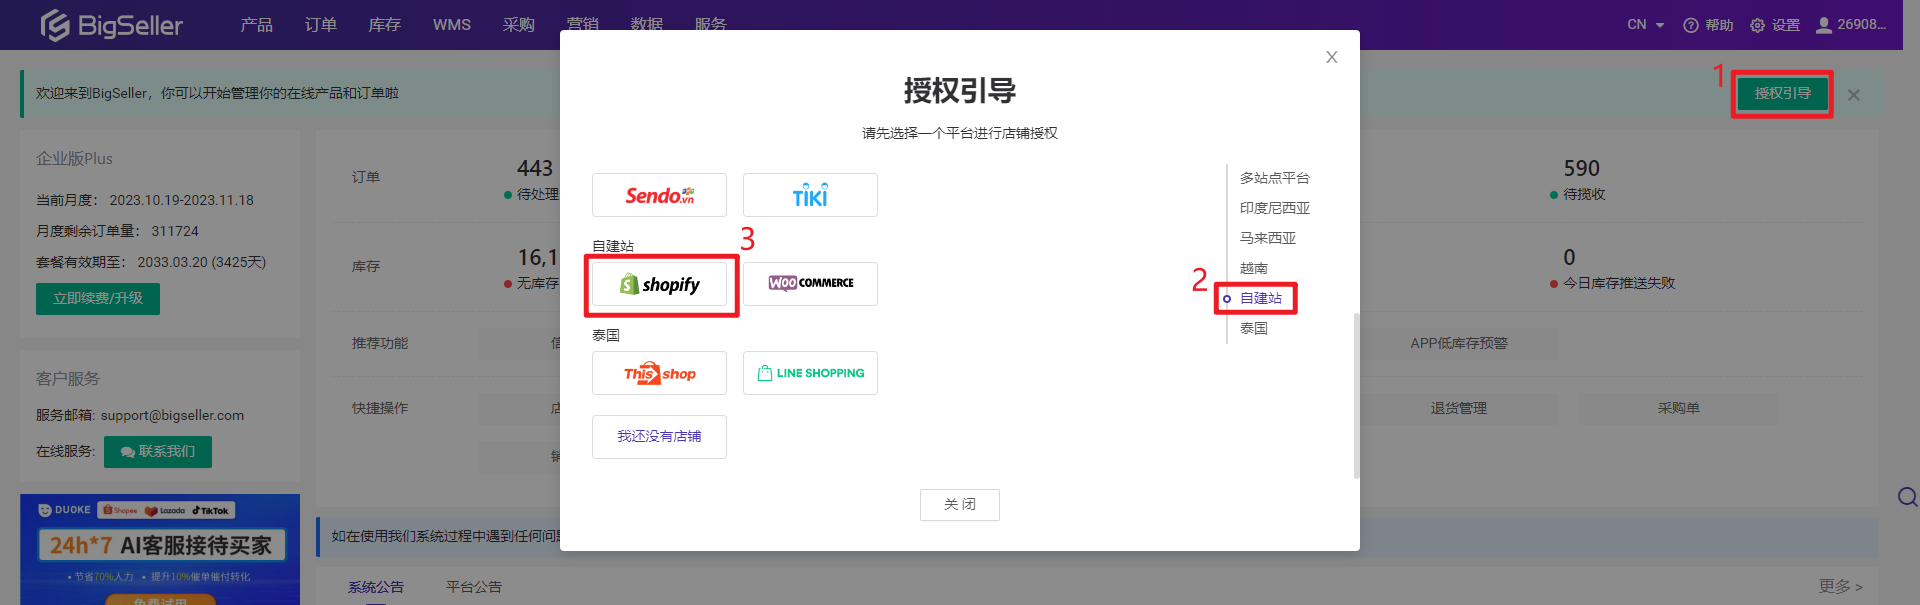Jump to 马来西亚 section

point(1268,238)
